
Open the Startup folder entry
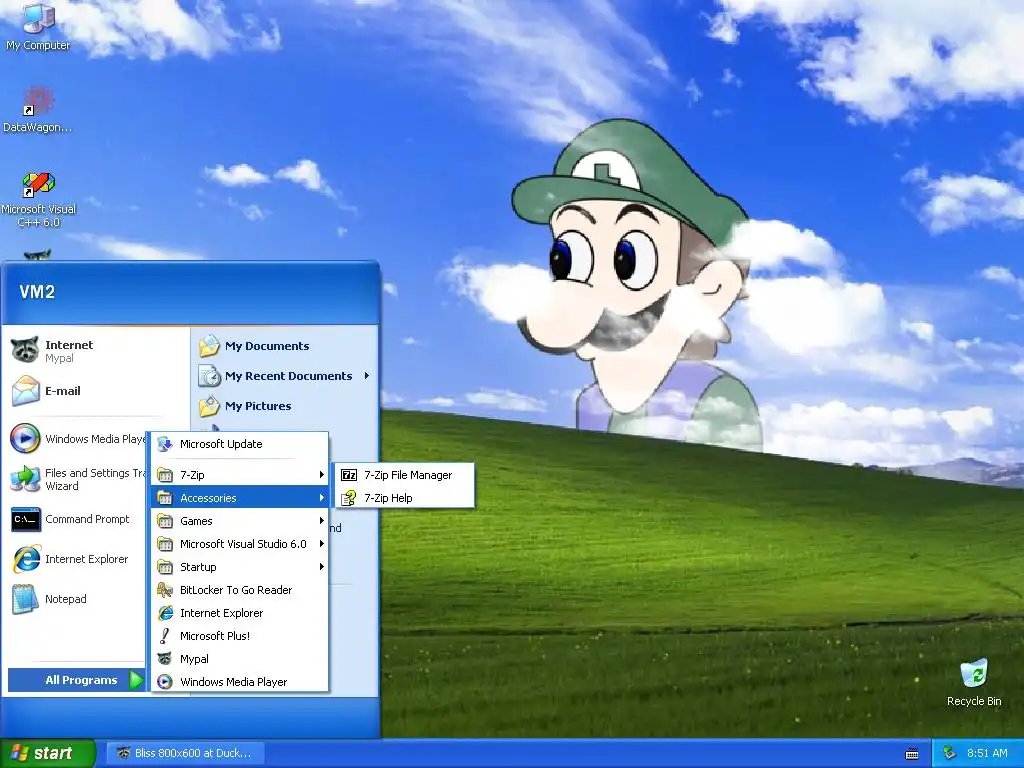point(239,567)
